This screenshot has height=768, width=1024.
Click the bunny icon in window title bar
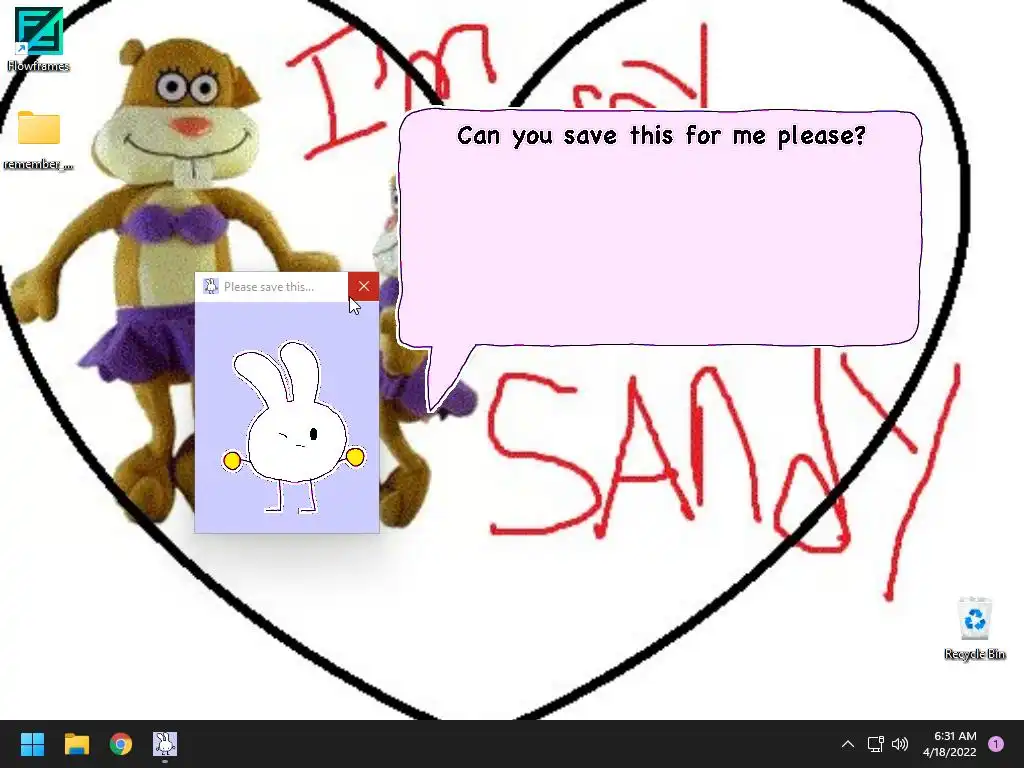[210, 286]
